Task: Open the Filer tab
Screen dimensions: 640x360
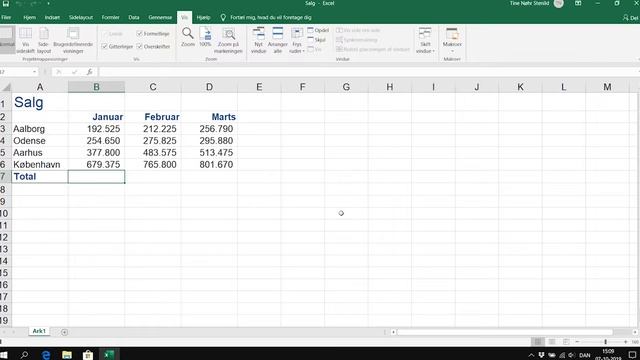Action: click(6, 18)
